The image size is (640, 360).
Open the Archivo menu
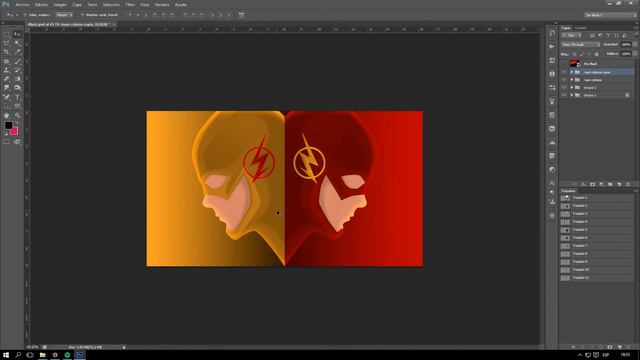point(22,5)
